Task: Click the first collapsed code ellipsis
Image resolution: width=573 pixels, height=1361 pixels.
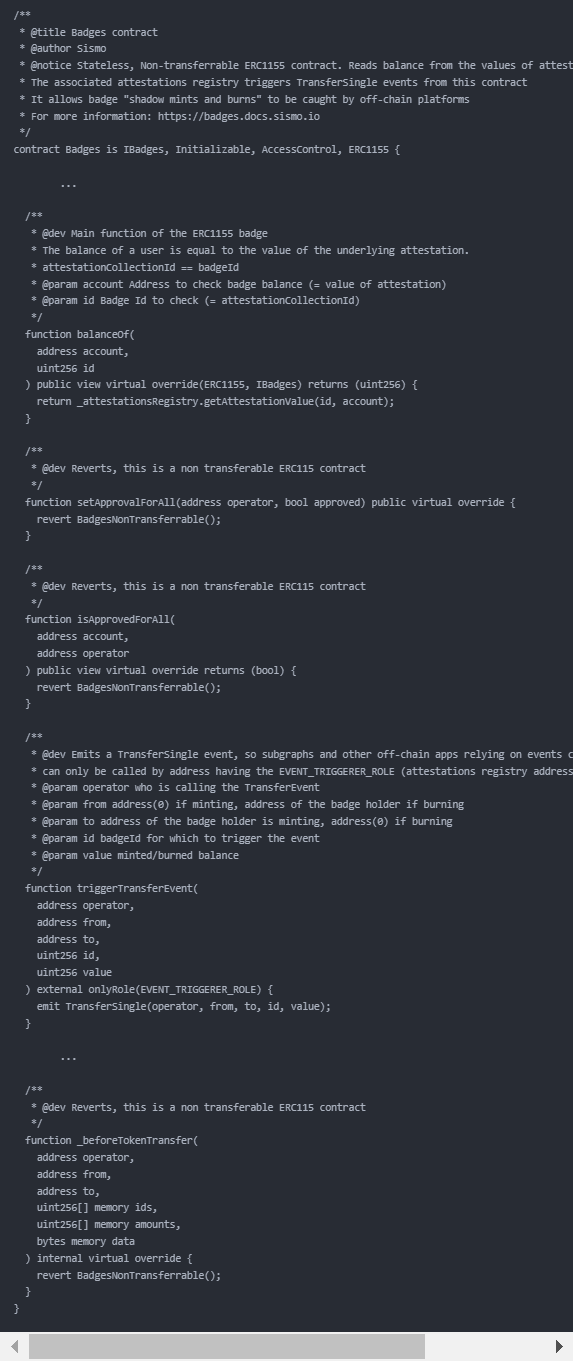Action: [x=68, y=185]
